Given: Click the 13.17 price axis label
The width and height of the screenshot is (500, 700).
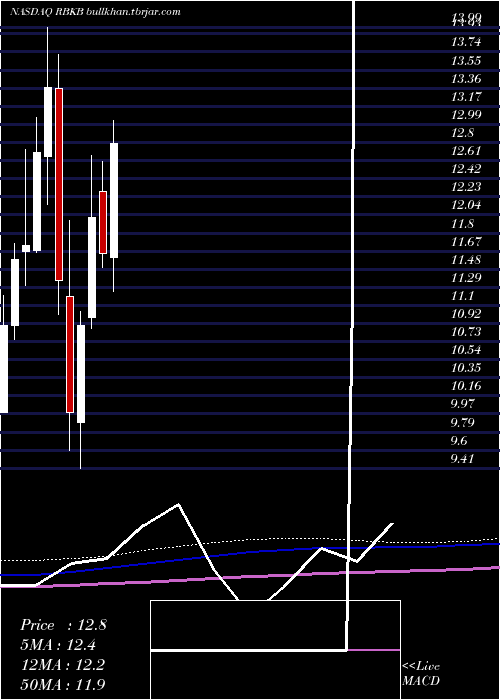Looking at the screenshot, I should tap(466, 96).
